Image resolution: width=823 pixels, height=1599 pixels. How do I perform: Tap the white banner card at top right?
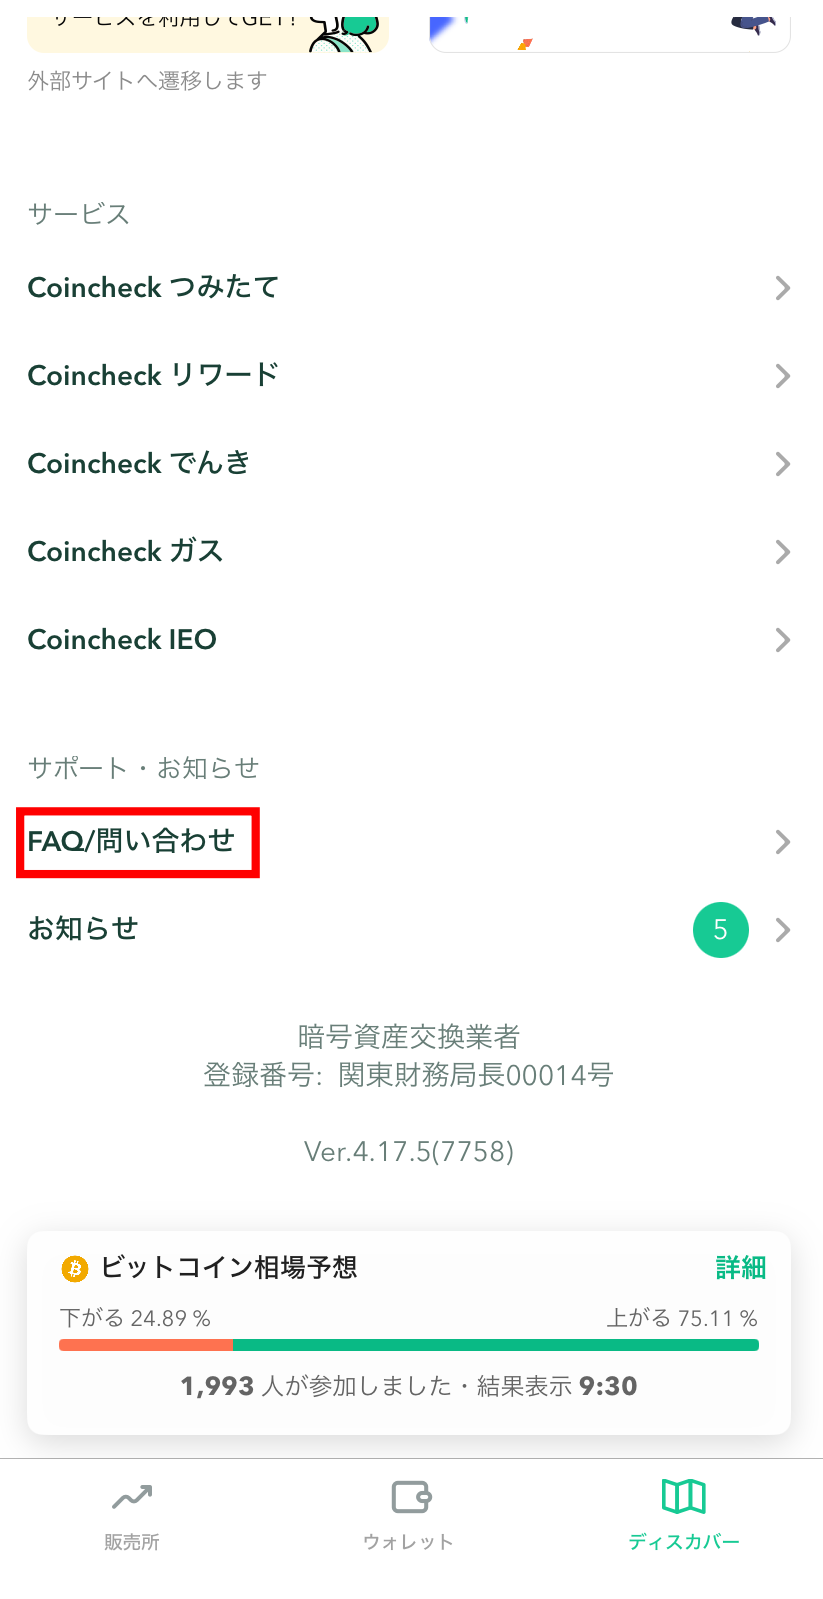[610, 33]
